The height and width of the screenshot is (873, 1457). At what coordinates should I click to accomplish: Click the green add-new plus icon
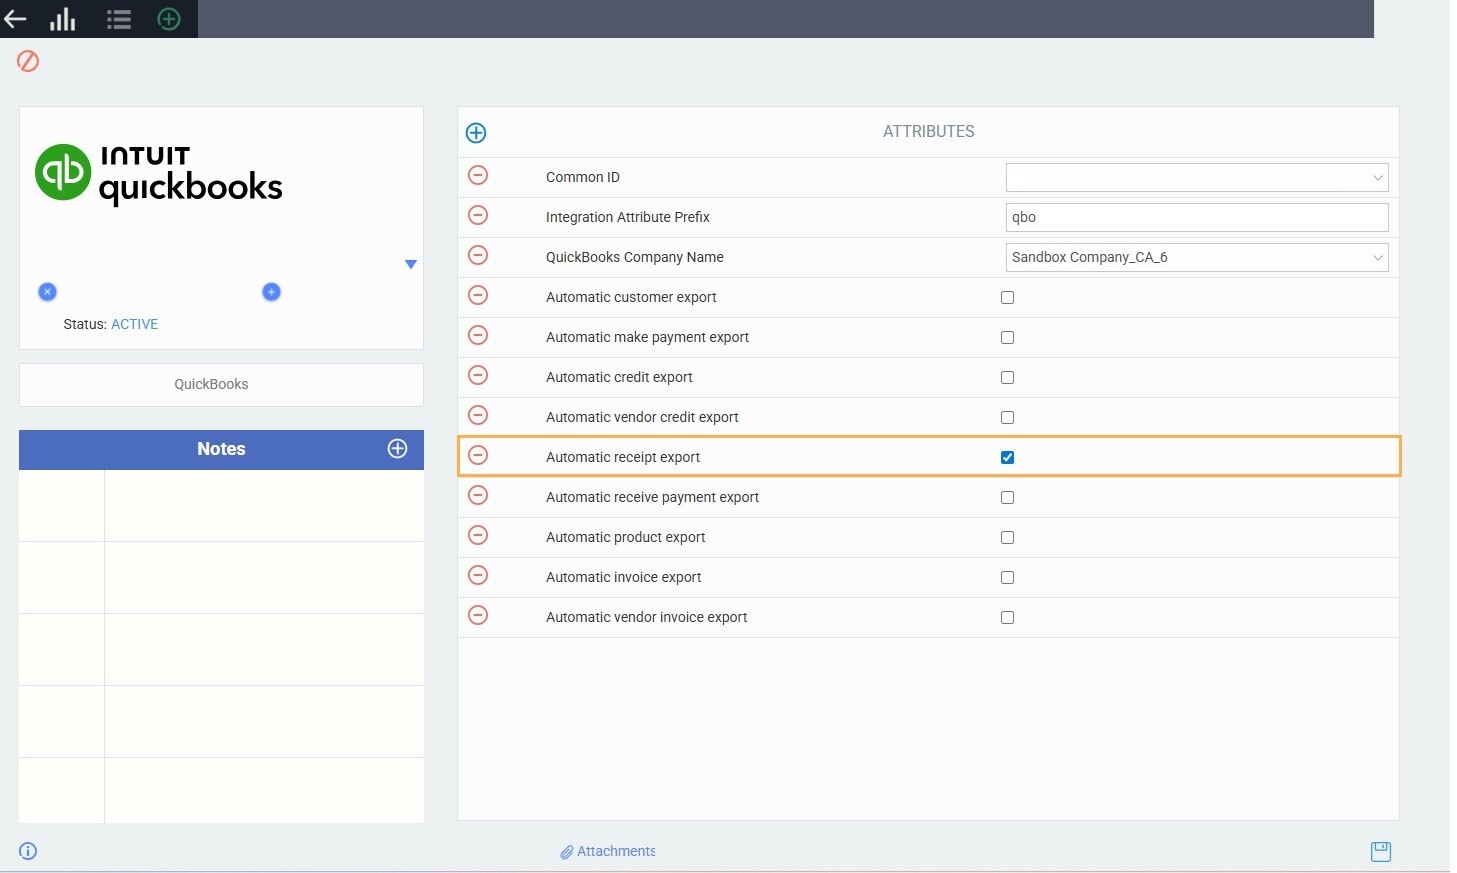tap(169, 19)
